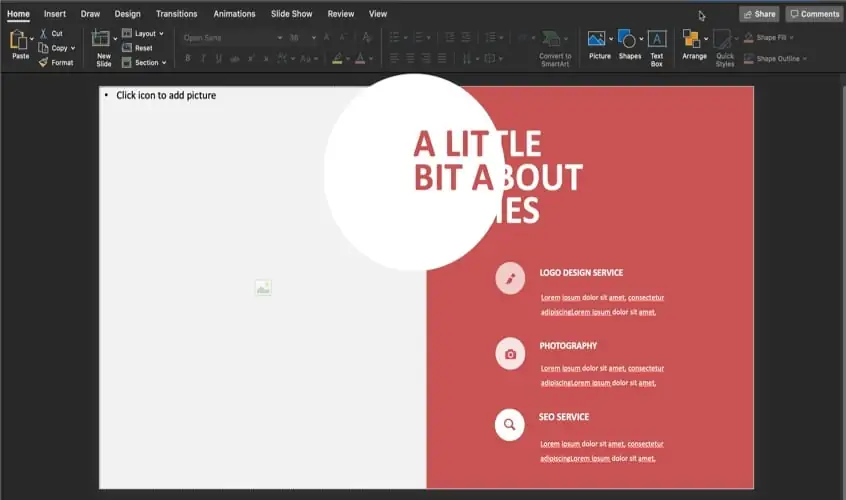
Task: Switch to the Transitions tab
Action: tap(177, 14)
